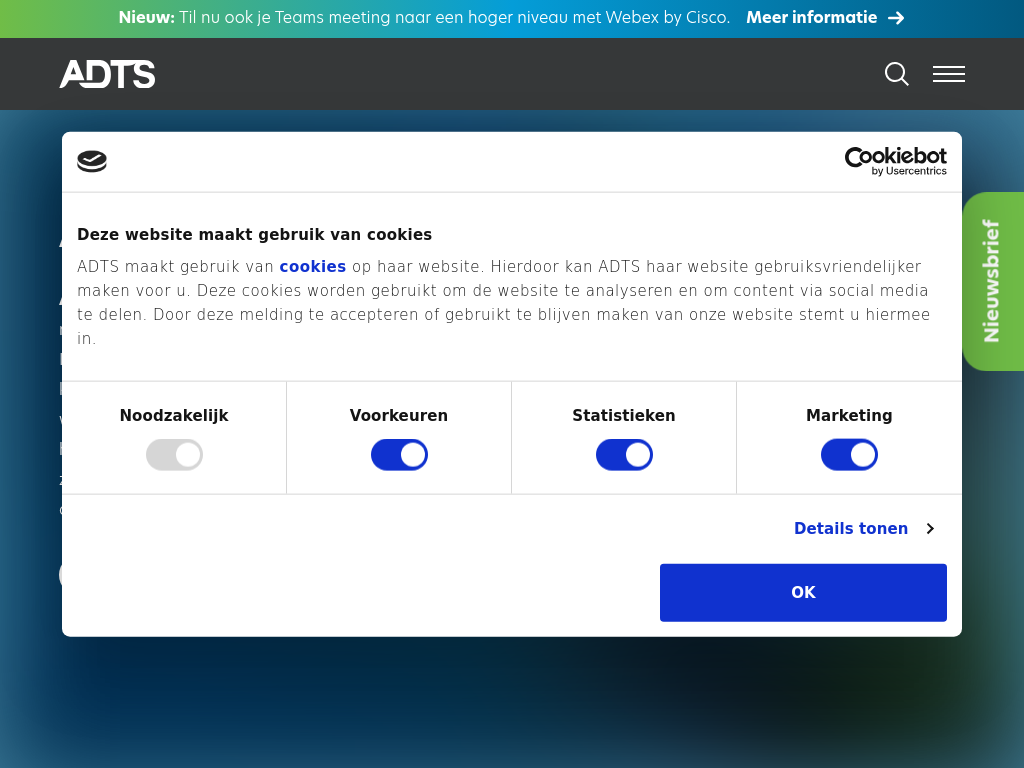The image size is (1024, 768).
Task: Switch off the Marketing cookie toggle
Action: [849, 455]
